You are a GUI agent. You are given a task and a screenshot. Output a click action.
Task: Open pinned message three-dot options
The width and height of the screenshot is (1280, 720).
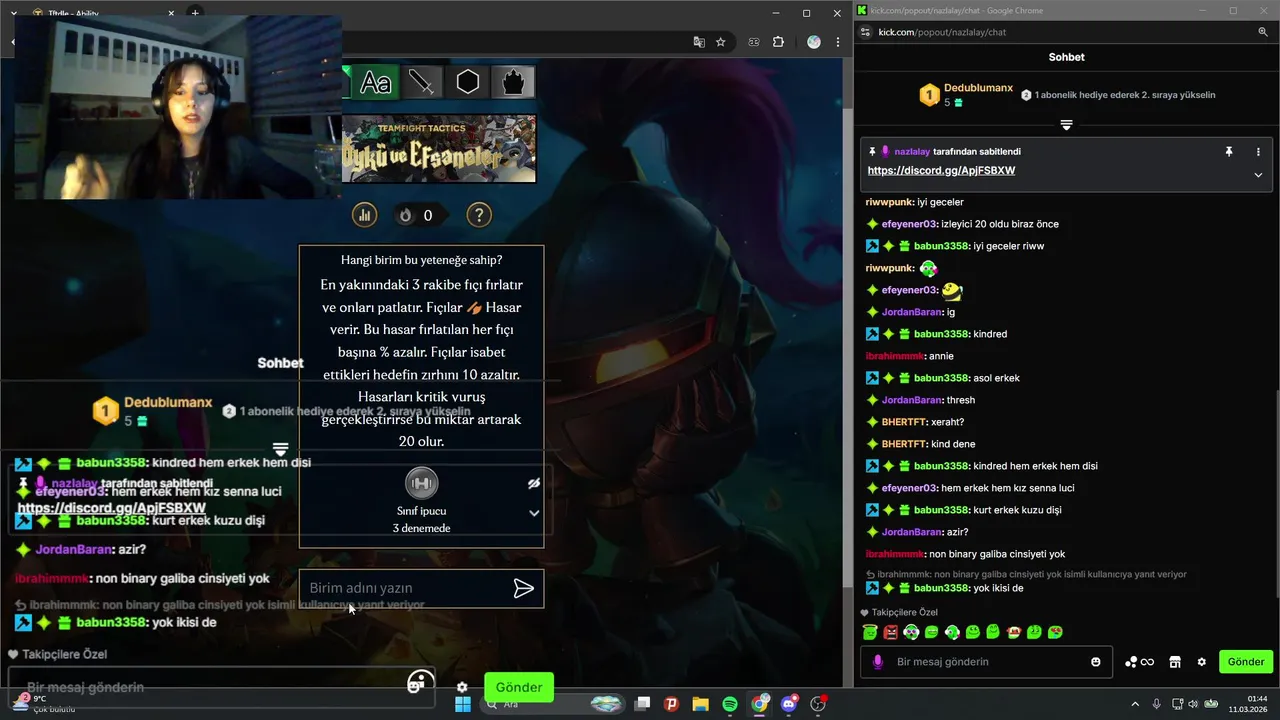tap(1258, 152)
